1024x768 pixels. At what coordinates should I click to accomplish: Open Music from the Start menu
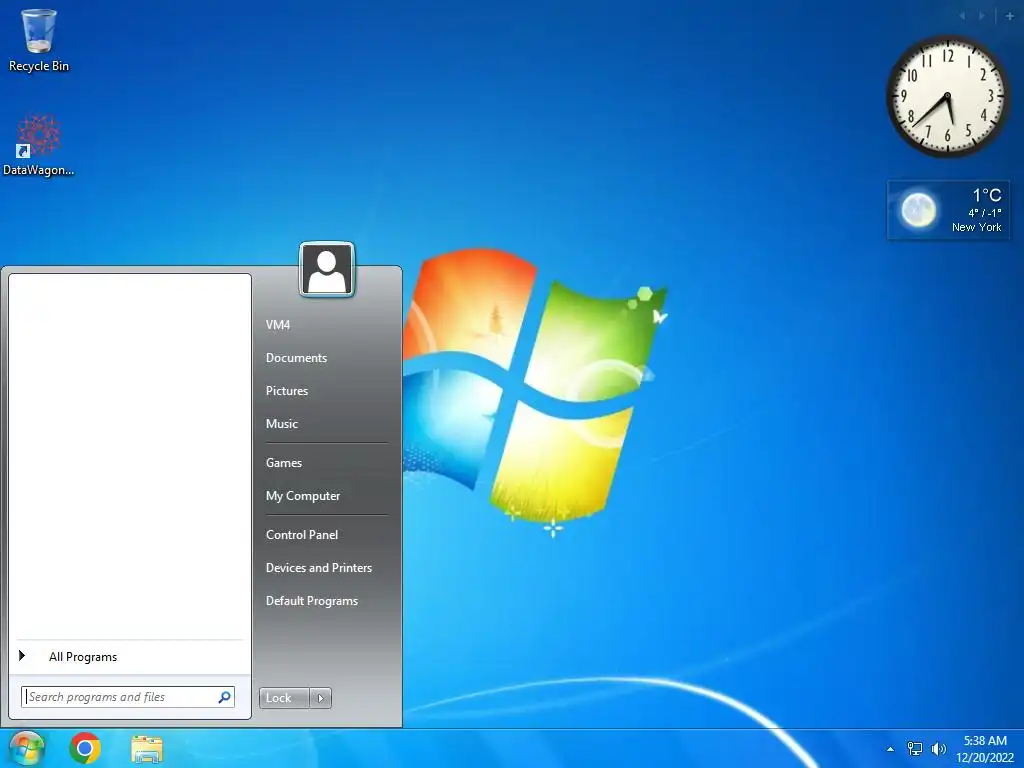(282, 424)
